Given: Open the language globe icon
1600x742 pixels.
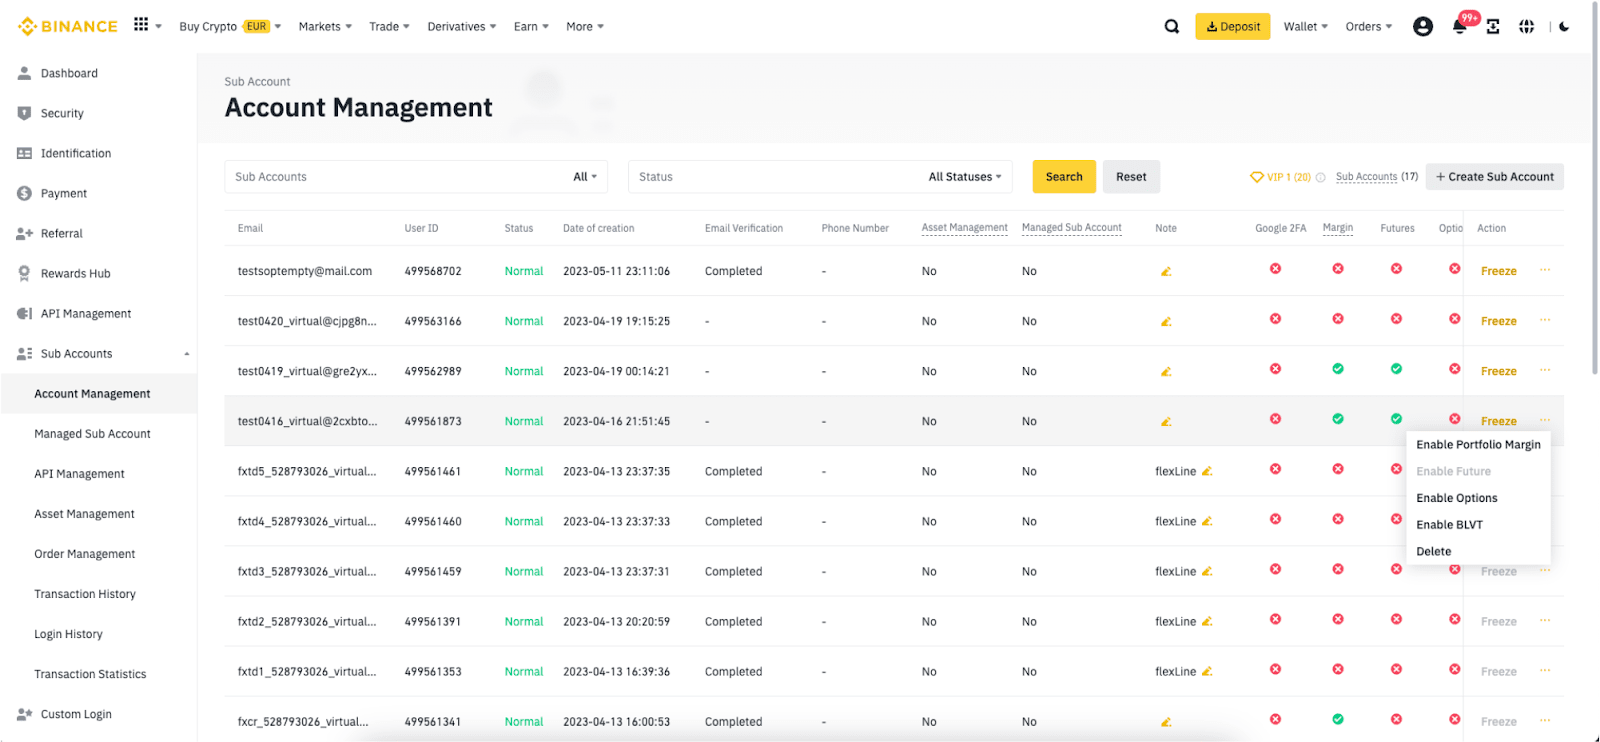Looking at the screenshot, I should point(1526,27).
